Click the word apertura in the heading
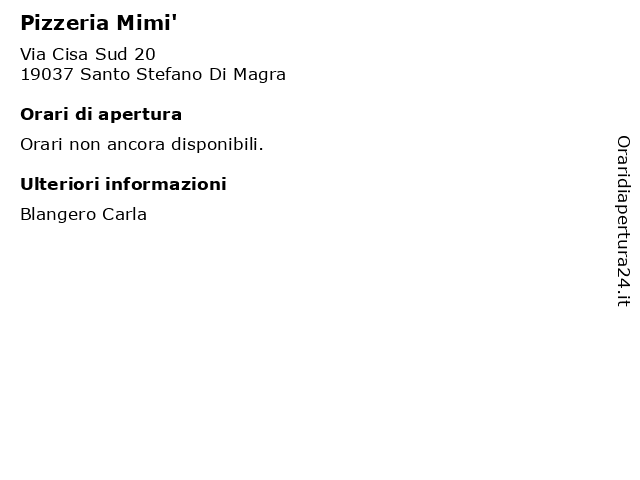640x480 pixels. (140, 116)
